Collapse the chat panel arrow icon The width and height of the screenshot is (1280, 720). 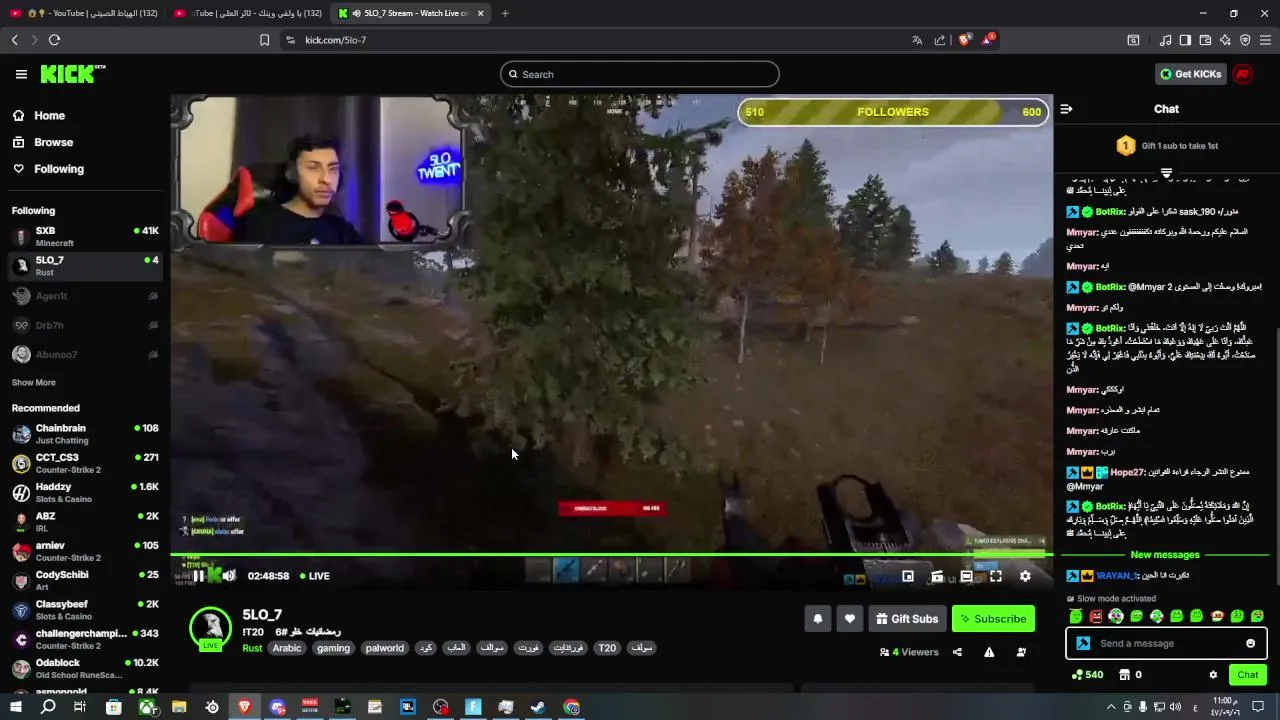click(1066, 109)
